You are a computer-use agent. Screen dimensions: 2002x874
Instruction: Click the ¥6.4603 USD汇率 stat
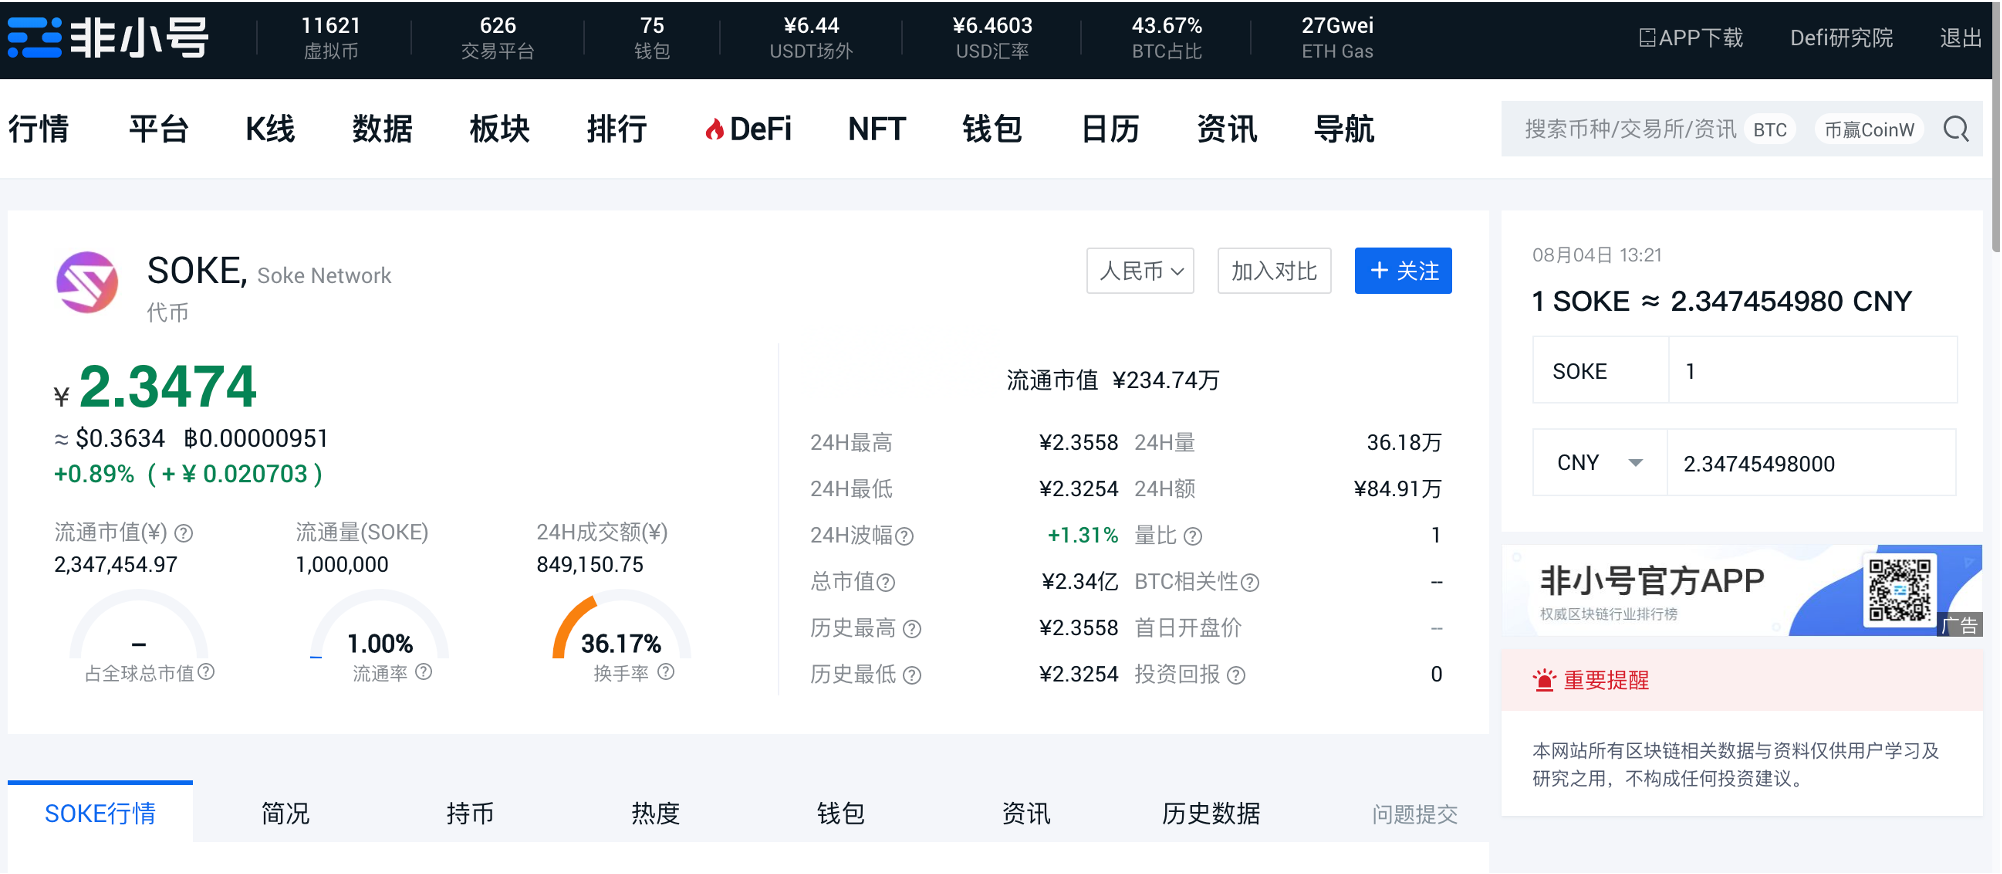tap(992, 38)
